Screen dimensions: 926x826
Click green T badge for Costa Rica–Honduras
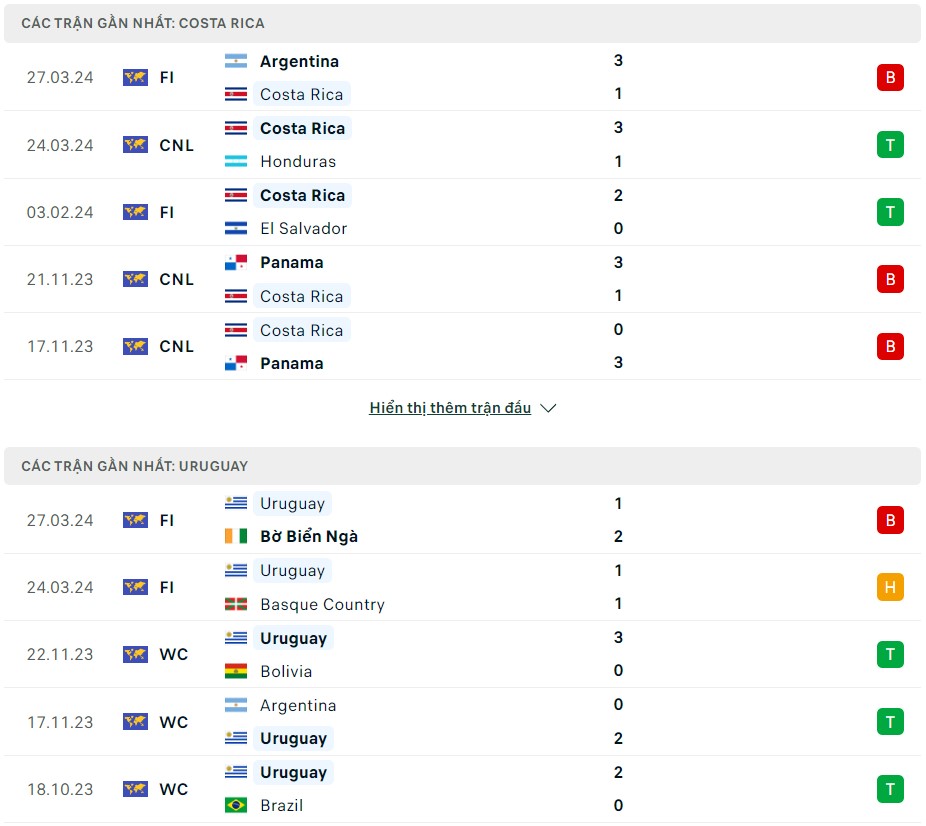coord(890,145)
